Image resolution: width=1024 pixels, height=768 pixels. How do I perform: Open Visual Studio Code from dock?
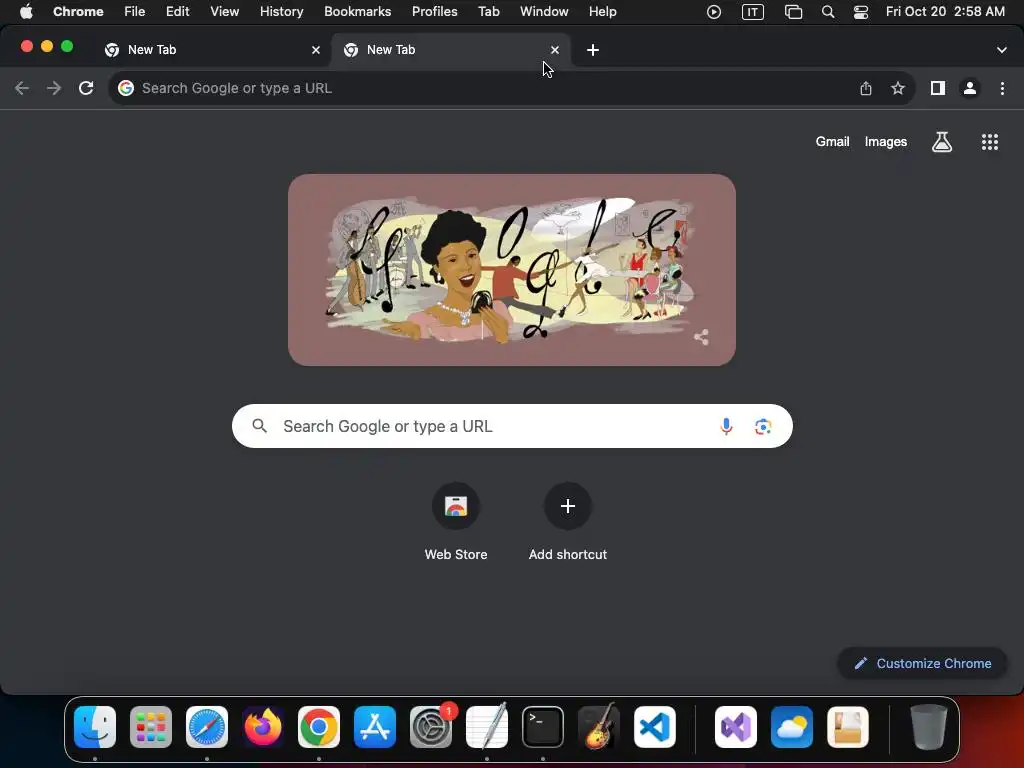(x=655, y=727)
